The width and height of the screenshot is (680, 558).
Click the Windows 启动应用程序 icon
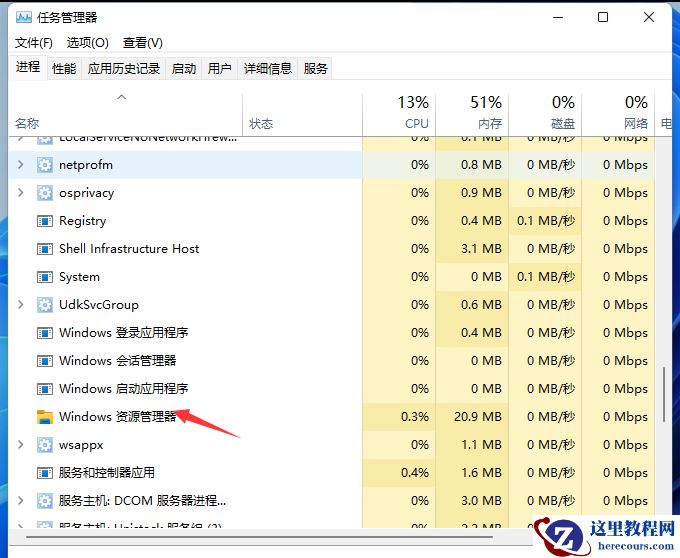pos(45,389)
